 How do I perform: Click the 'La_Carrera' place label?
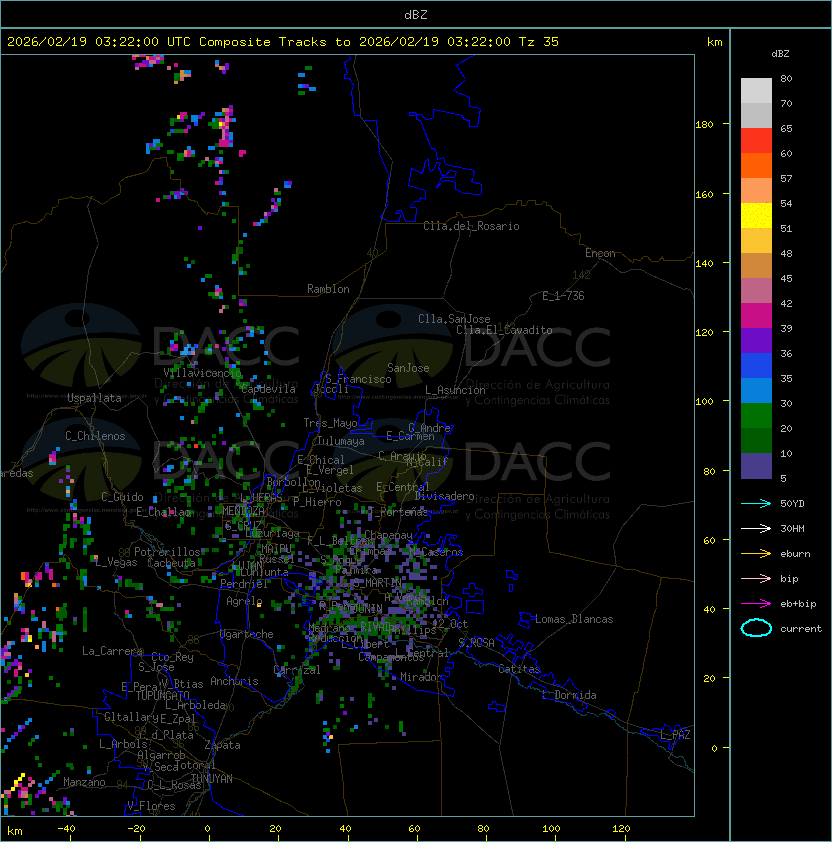[x=112, y=651]
